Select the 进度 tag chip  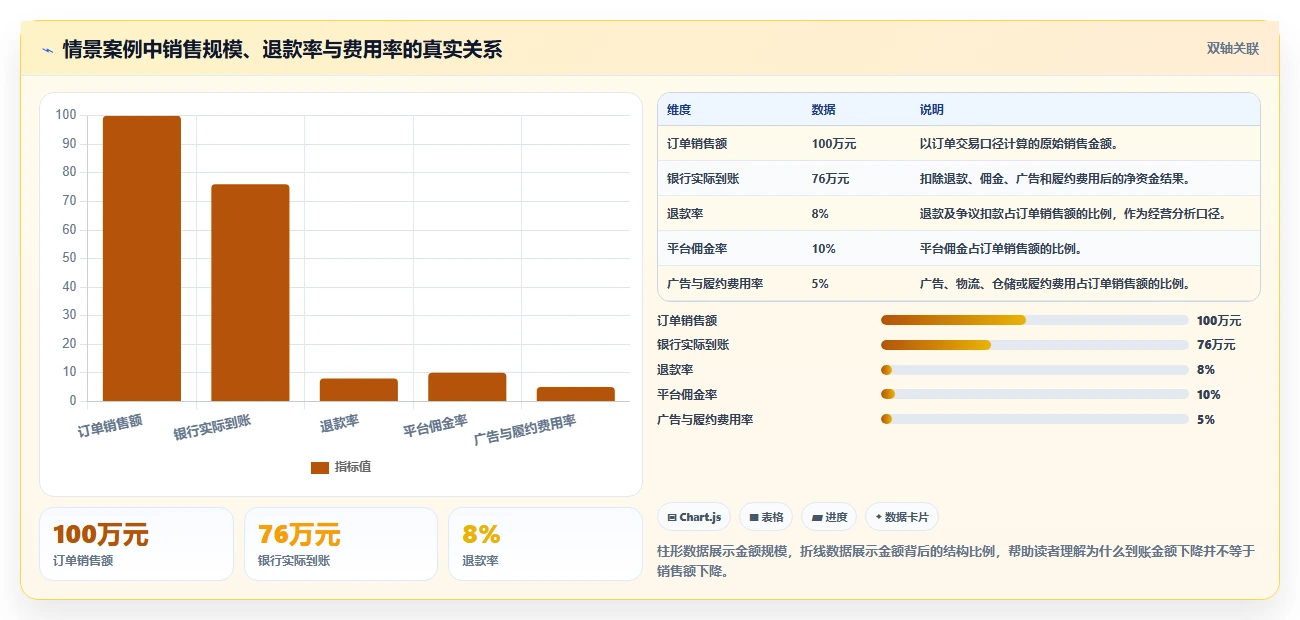[830, 517]
